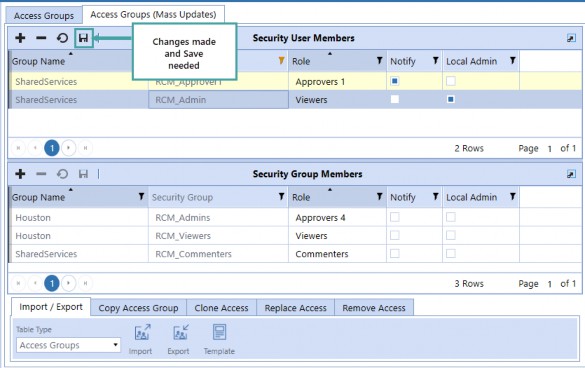Open the Import / Export tab

(x=51, y=307)
